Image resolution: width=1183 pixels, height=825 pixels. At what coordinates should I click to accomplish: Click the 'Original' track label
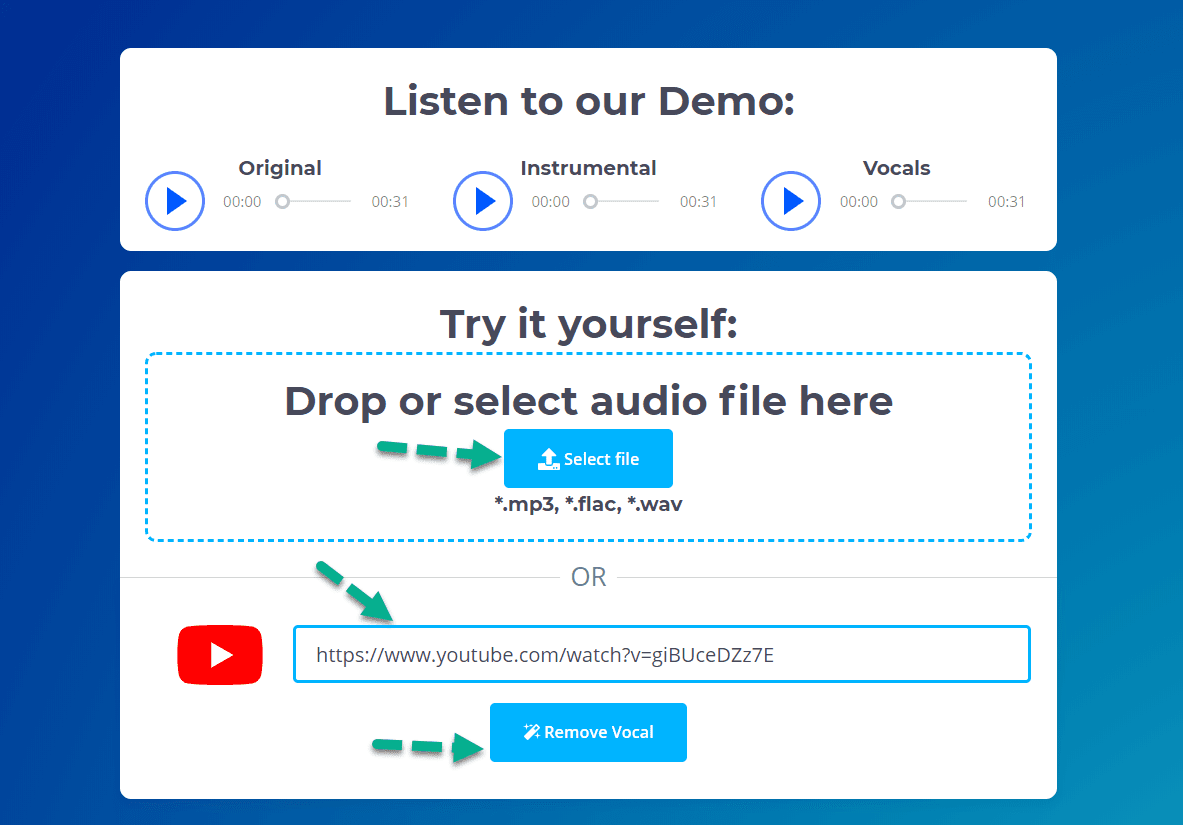click(280, 168)
